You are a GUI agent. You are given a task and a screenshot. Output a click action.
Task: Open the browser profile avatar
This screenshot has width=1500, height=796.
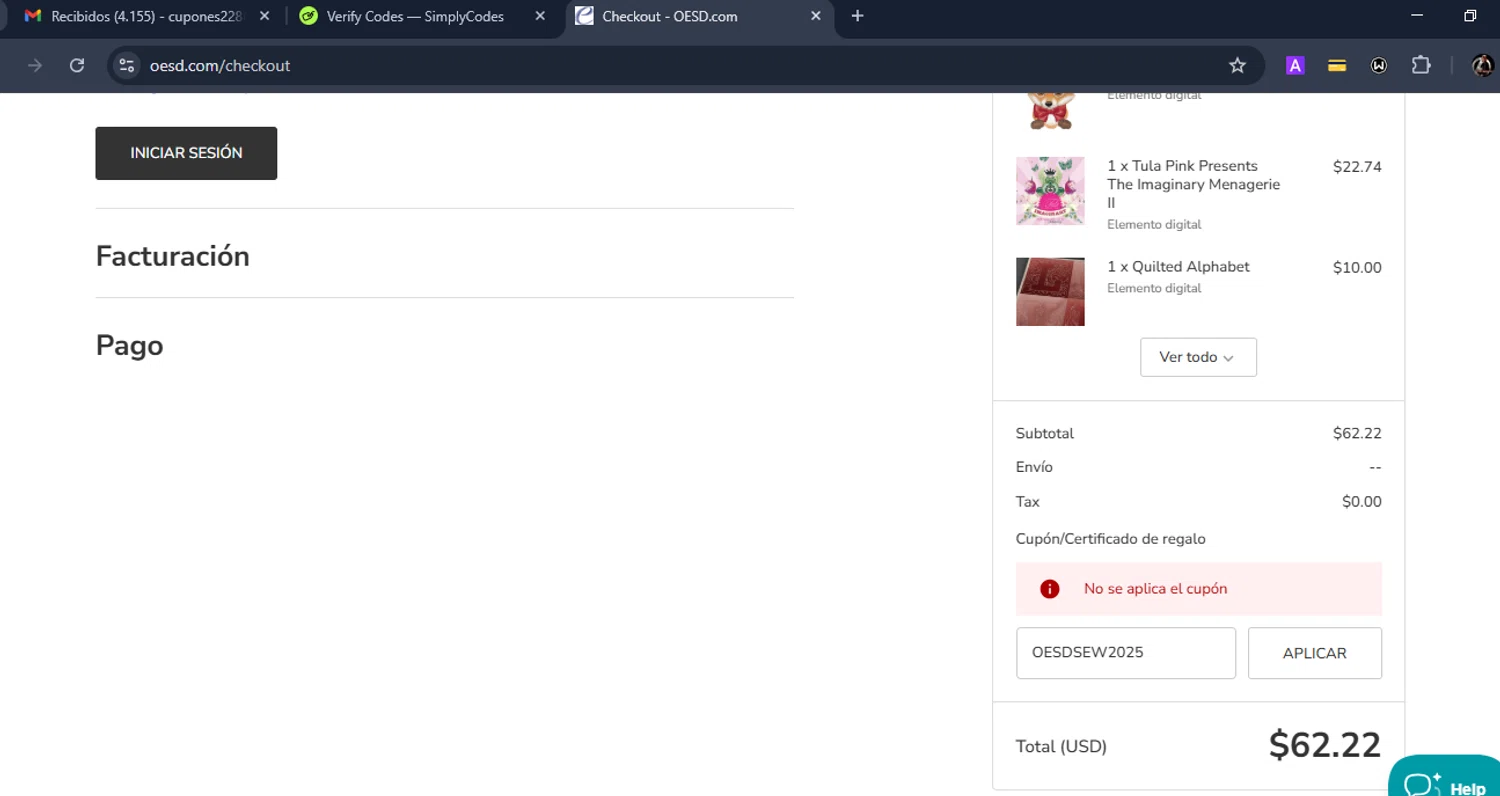tap(1482, 66)
